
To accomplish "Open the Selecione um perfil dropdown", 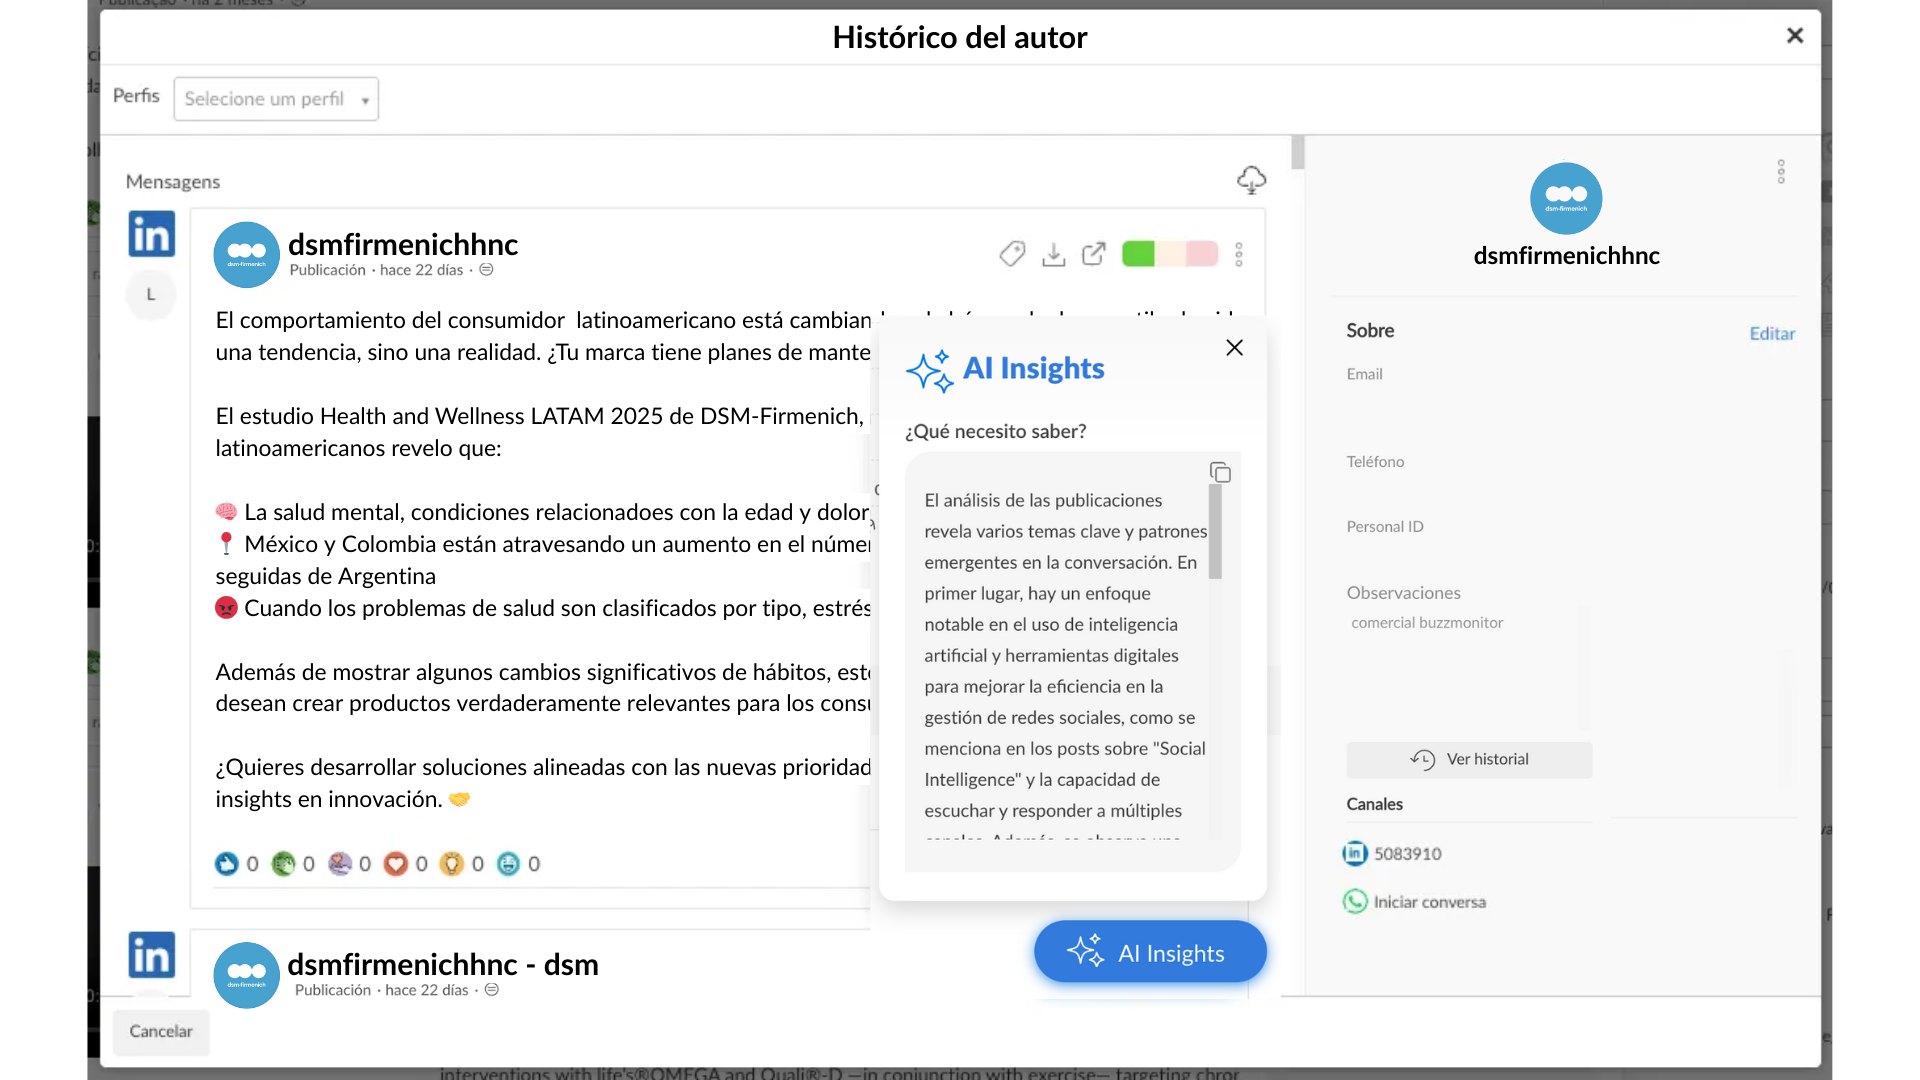I will [x=276, y=99].
